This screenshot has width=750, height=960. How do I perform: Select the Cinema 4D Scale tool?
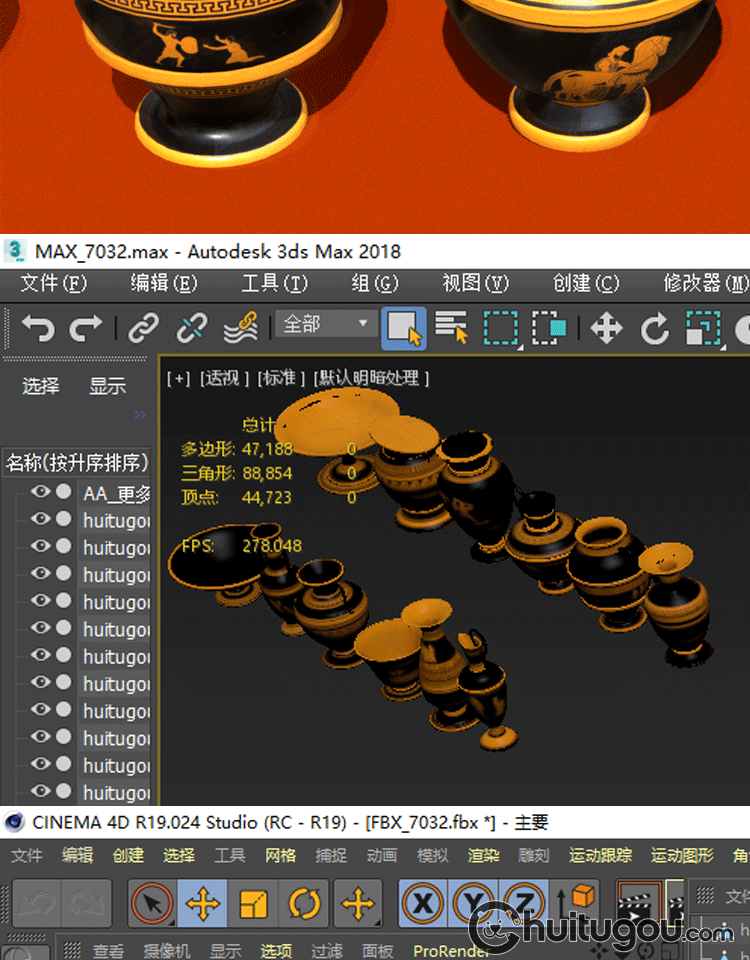[x=254, y=905]
